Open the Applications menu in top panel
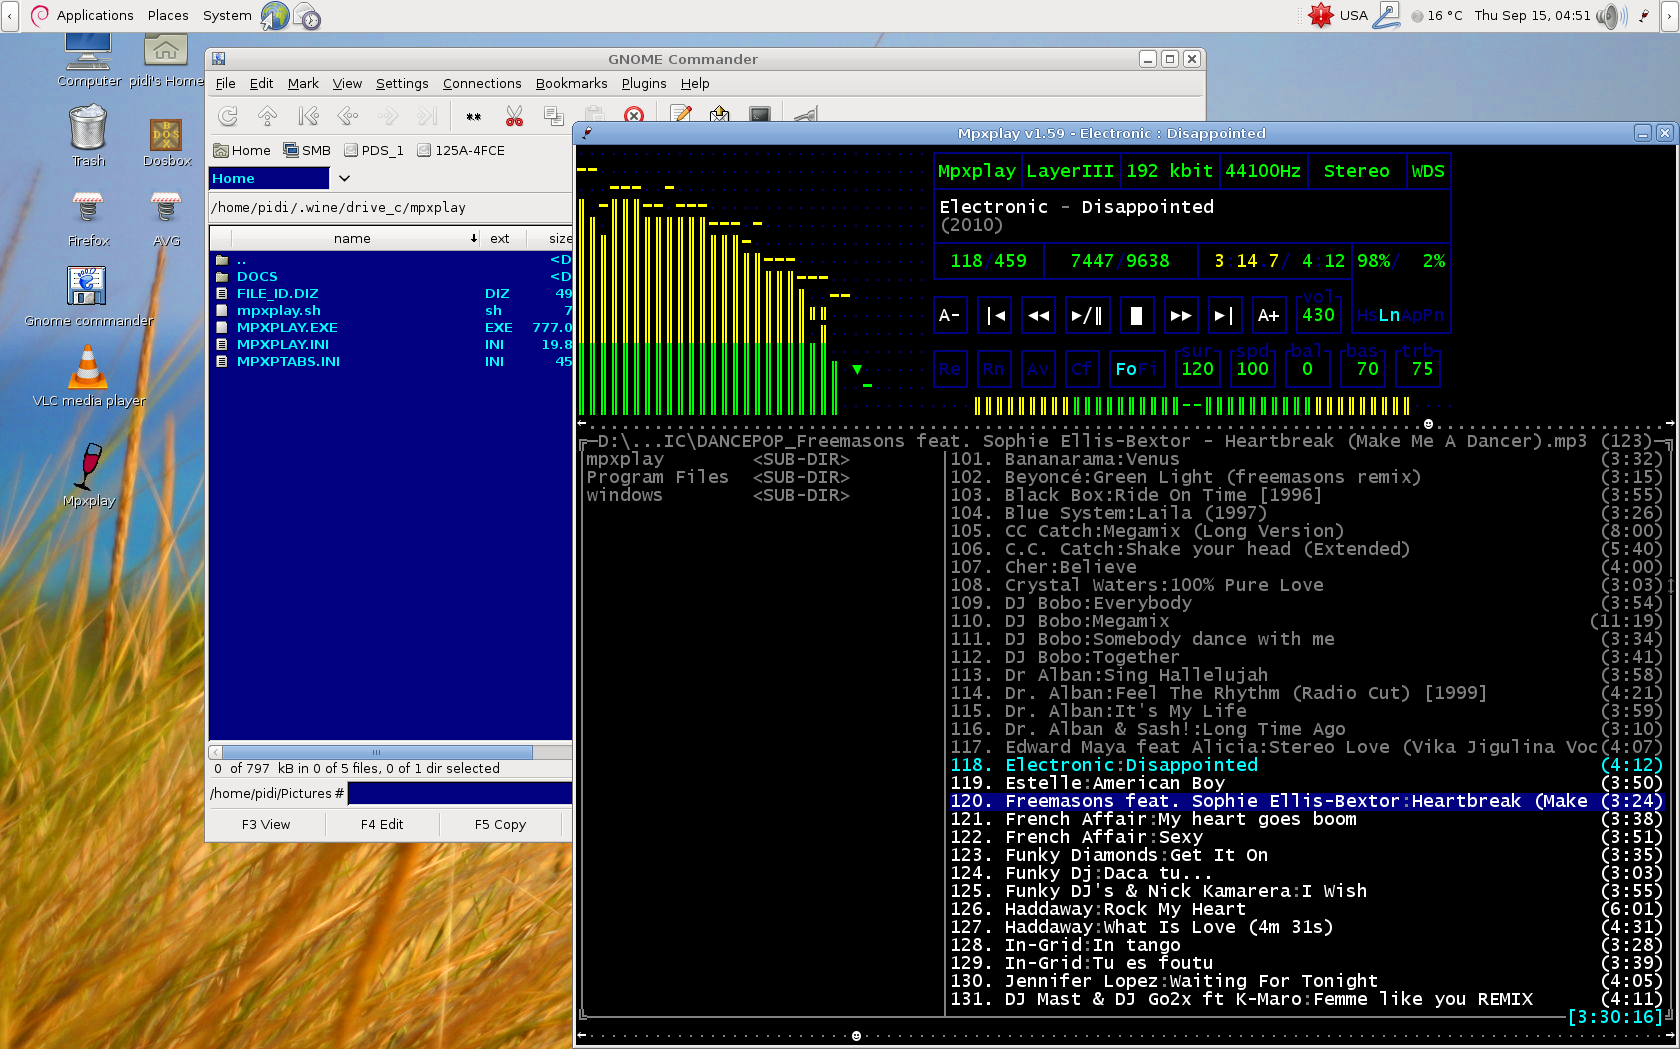The image size is (1680, 1050). coord(94,15)
